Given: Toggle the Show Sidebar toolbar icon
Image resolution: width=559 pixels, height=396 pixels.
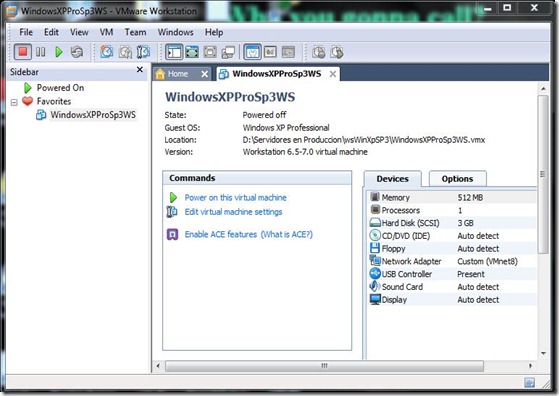Looking at the screenshot, I should 174,52.
